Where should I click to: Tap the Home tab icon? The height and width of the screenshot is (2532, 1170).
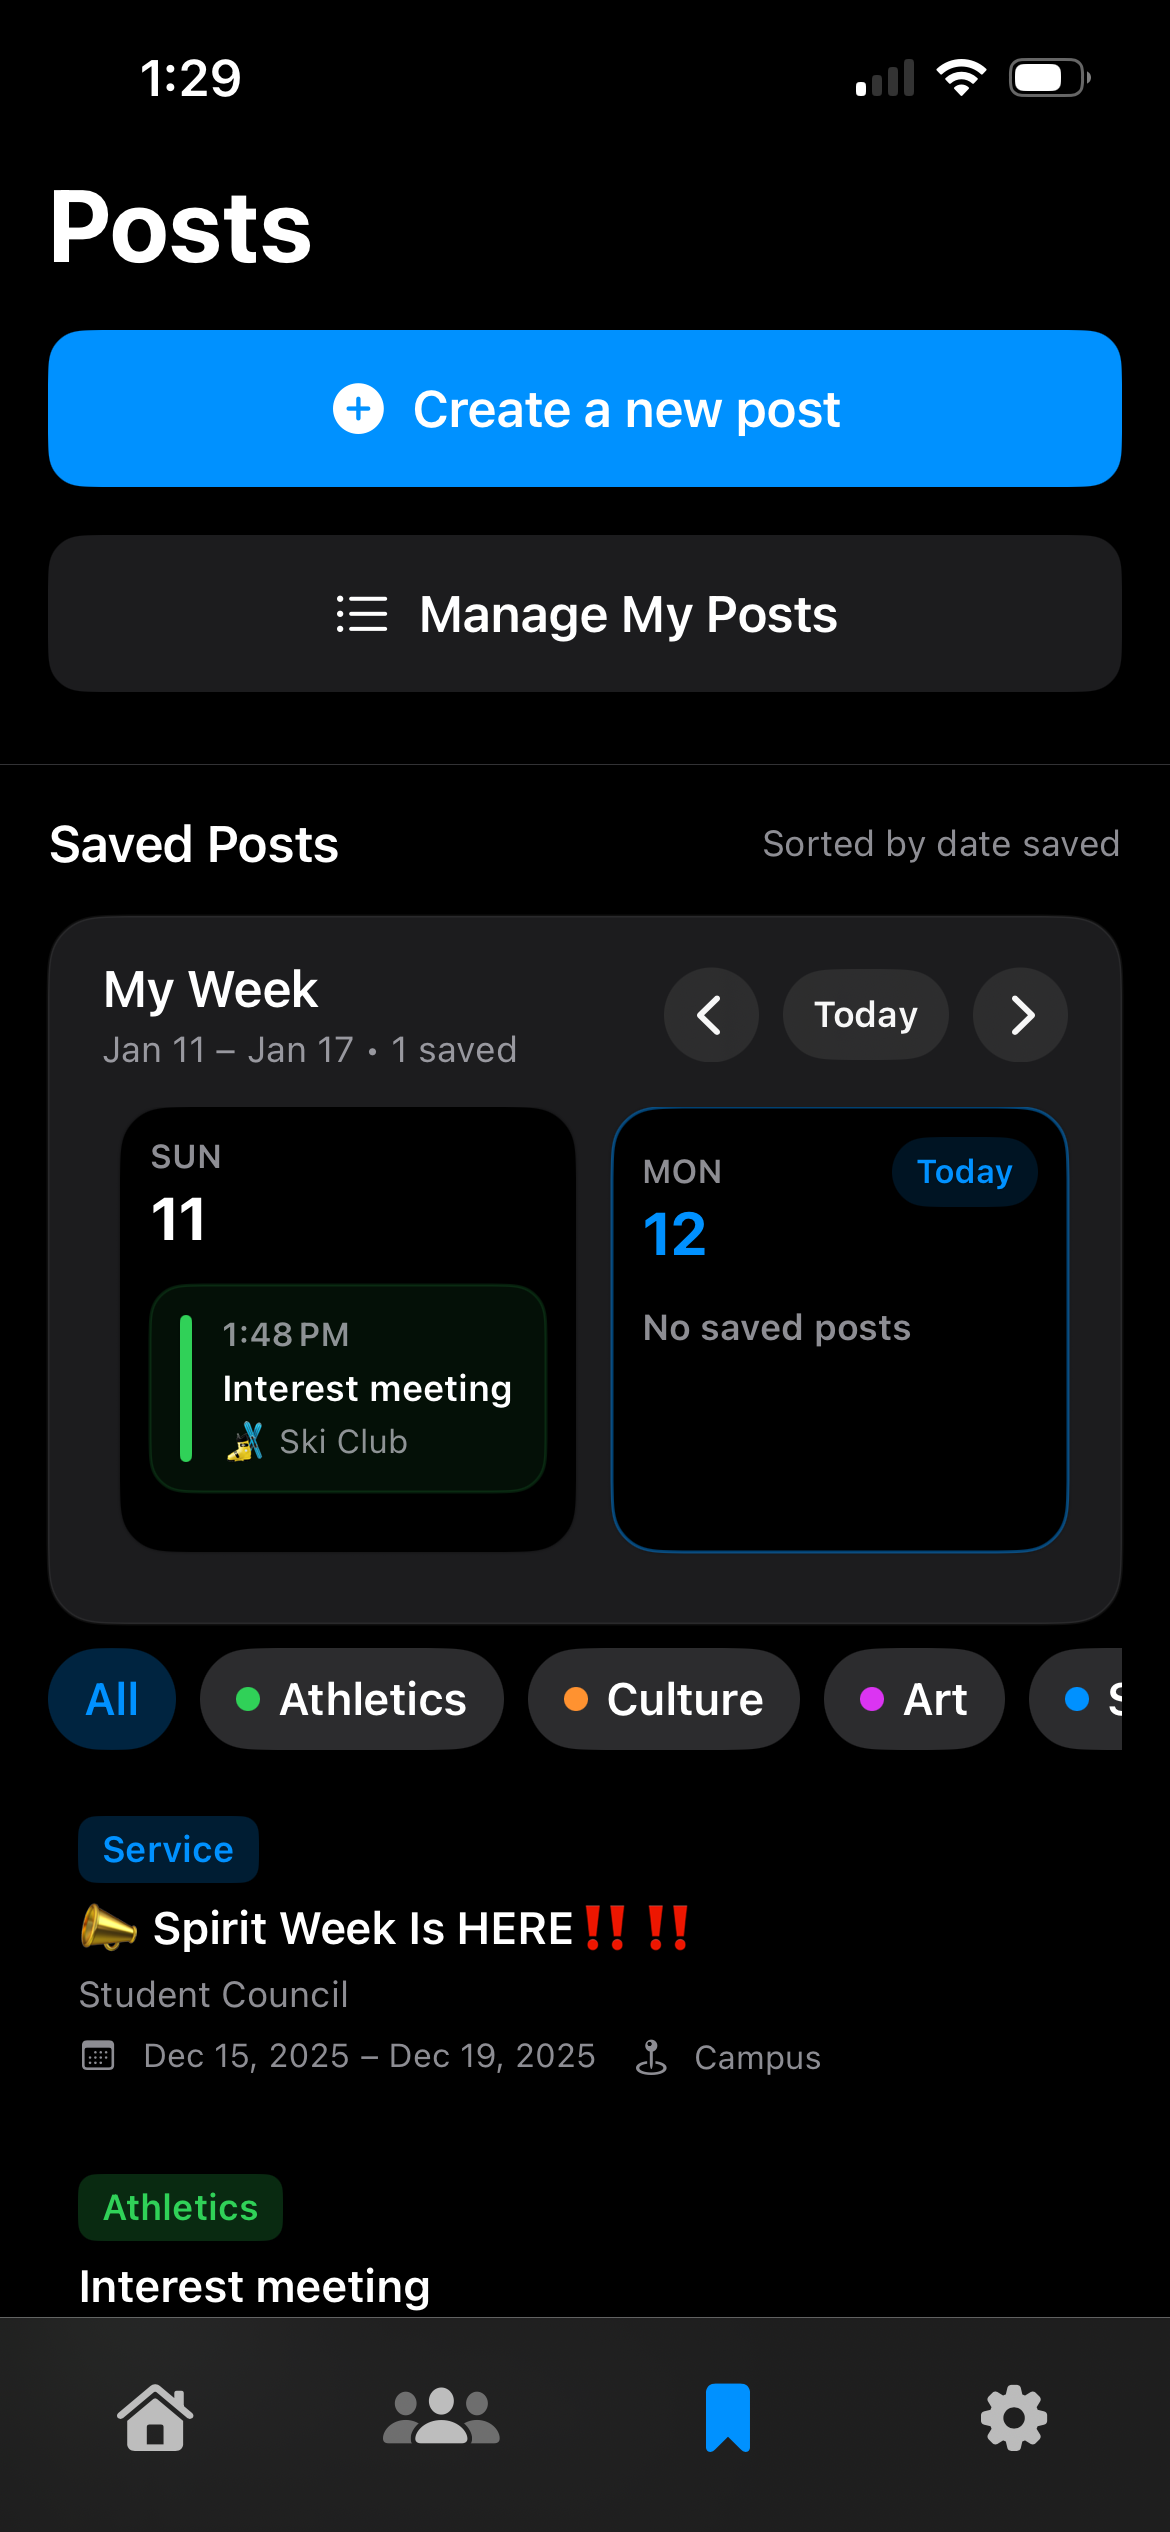155,2418
